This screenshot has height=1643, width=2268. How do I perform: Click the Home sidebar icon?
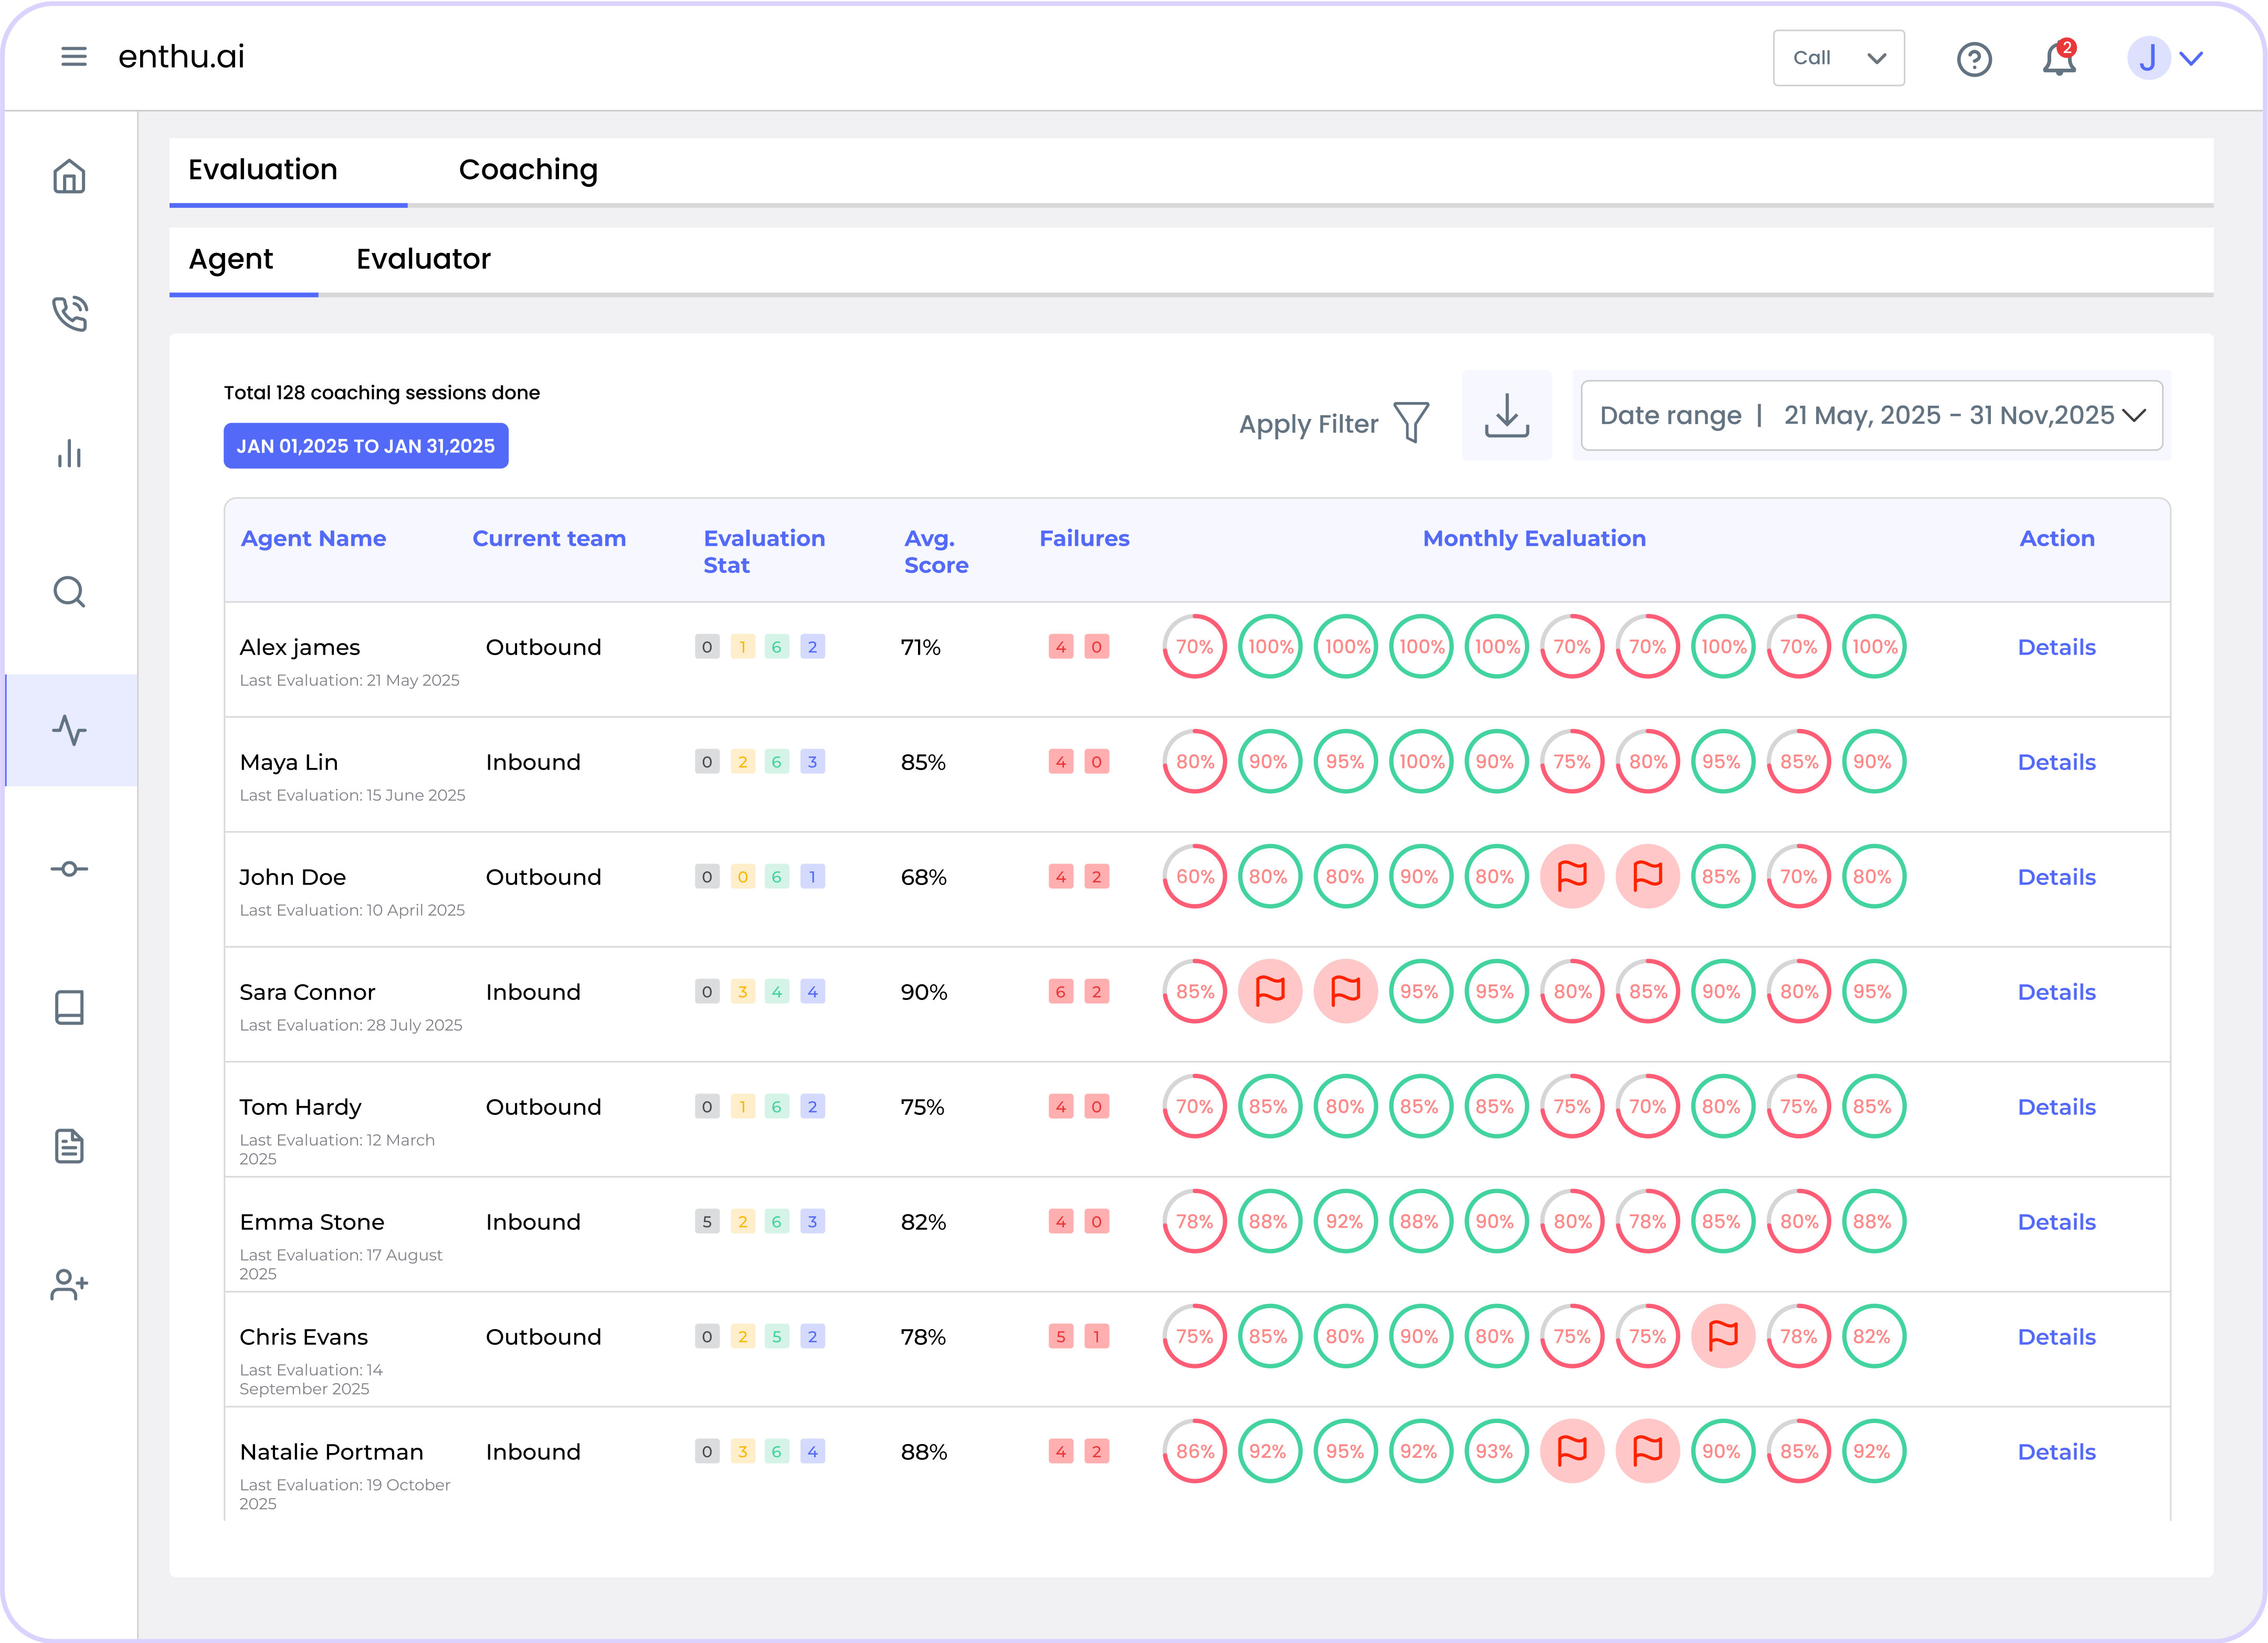69,177
